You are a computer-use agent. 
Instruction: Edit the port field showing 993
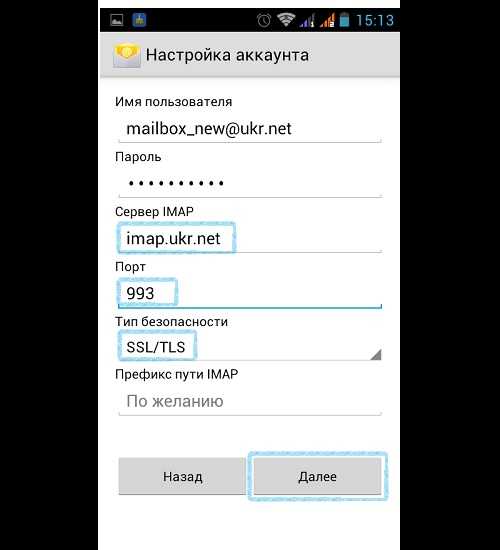(x=250, y=293)
